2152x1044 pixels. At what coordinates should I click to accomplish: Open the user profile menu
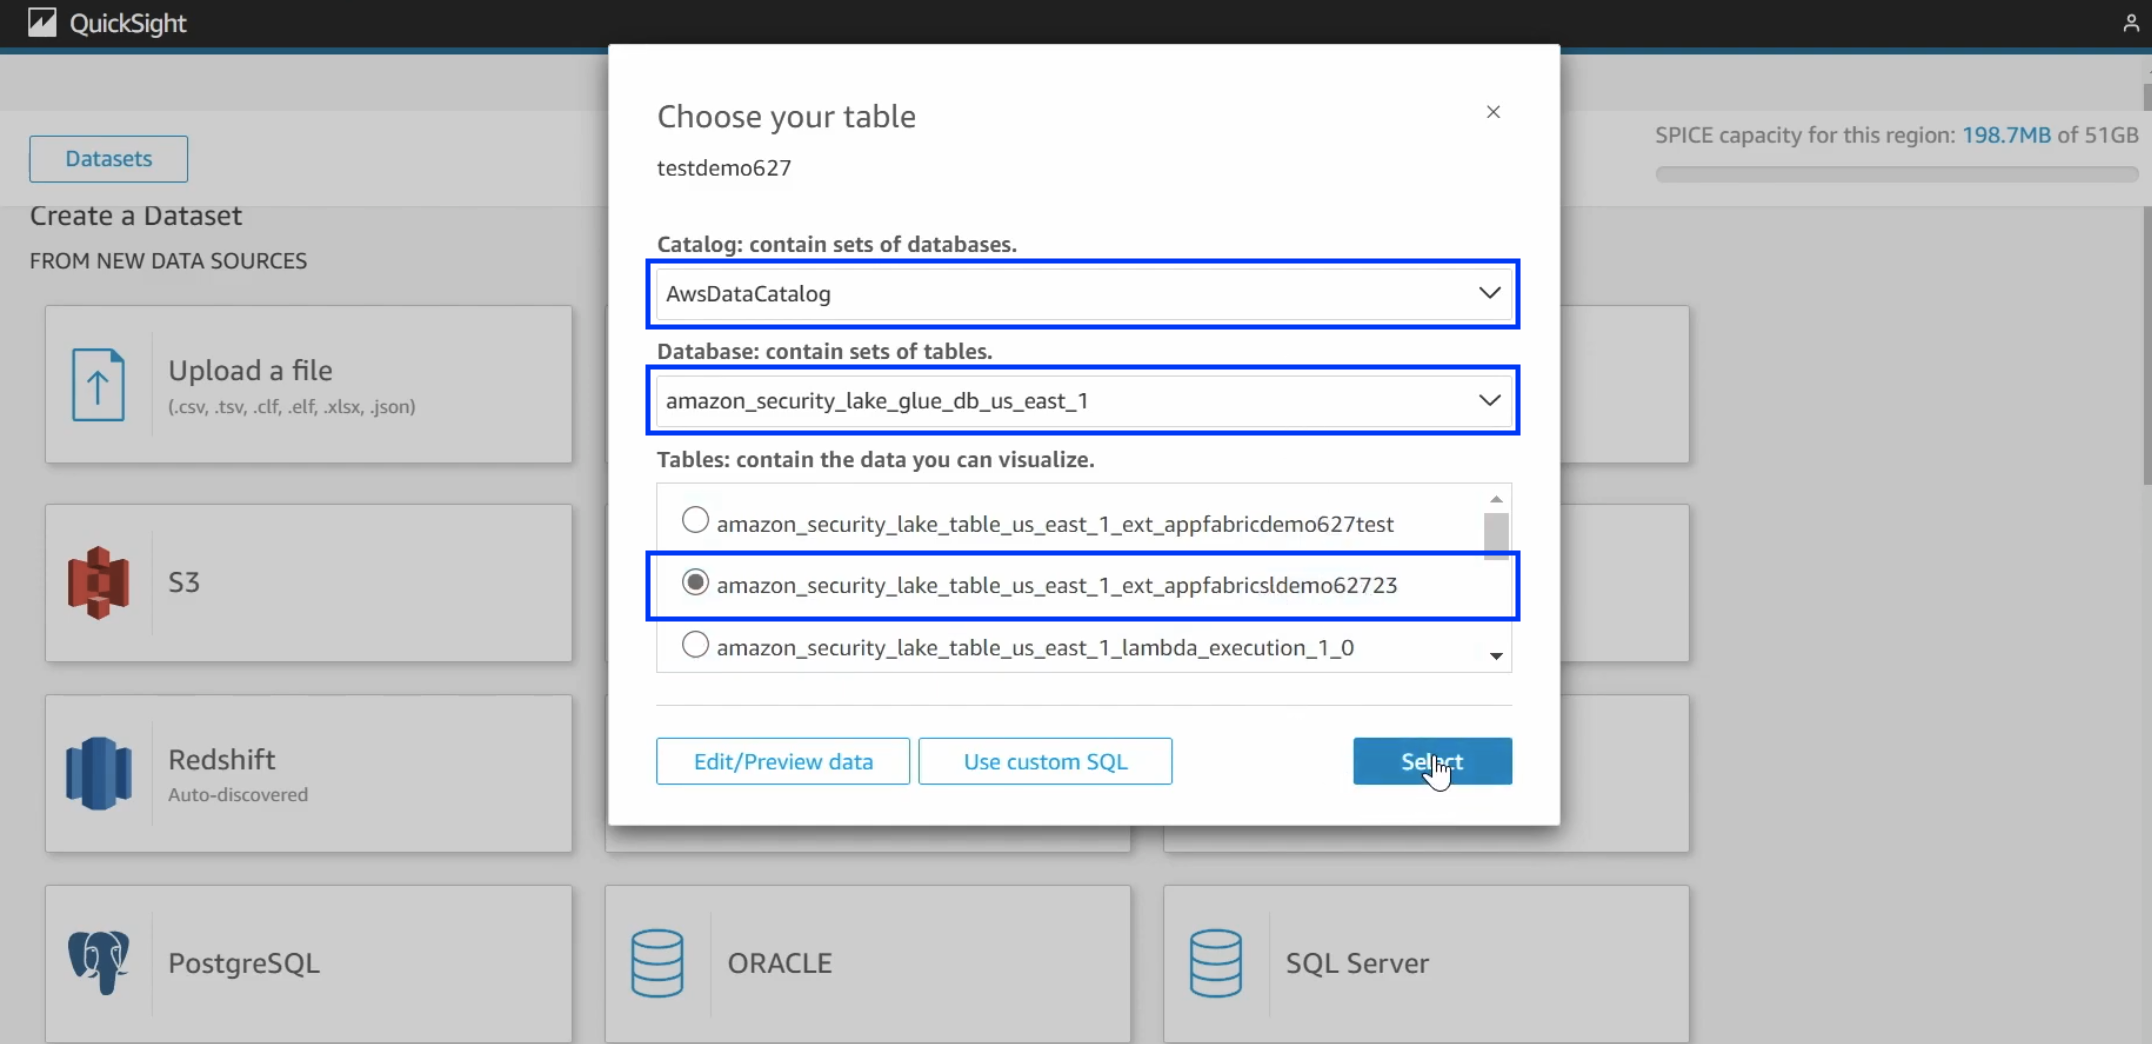[x=2129, y=22]
